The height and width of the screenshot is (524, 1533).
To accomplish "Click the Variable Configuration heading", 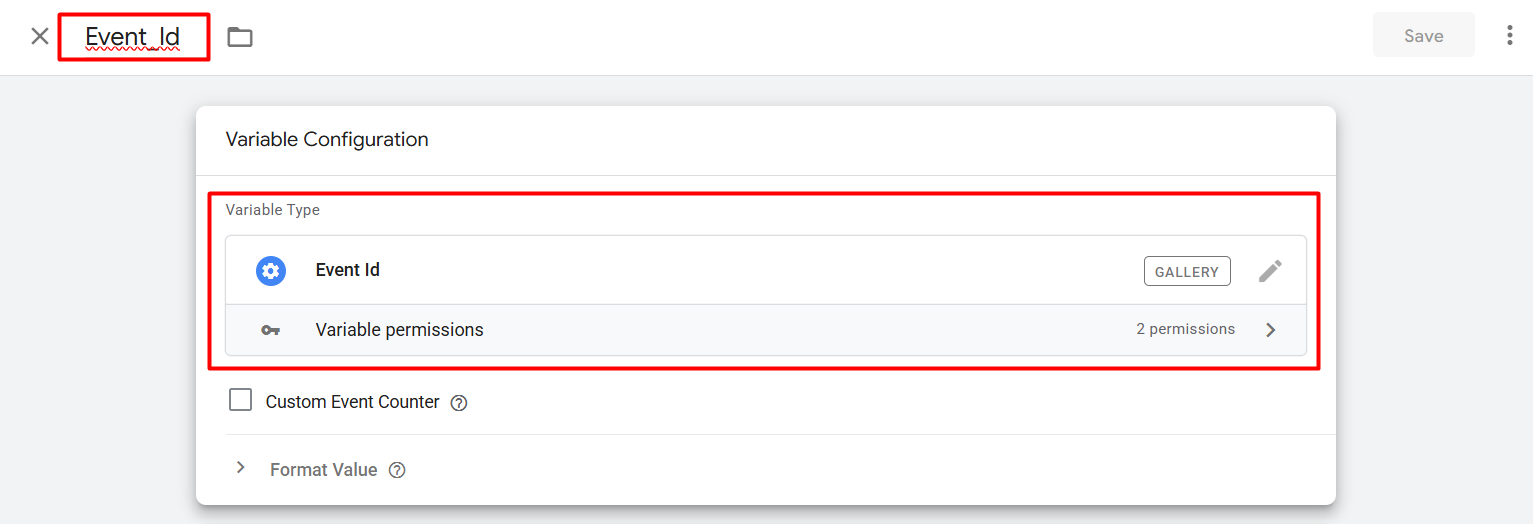I will click(327, 140).
